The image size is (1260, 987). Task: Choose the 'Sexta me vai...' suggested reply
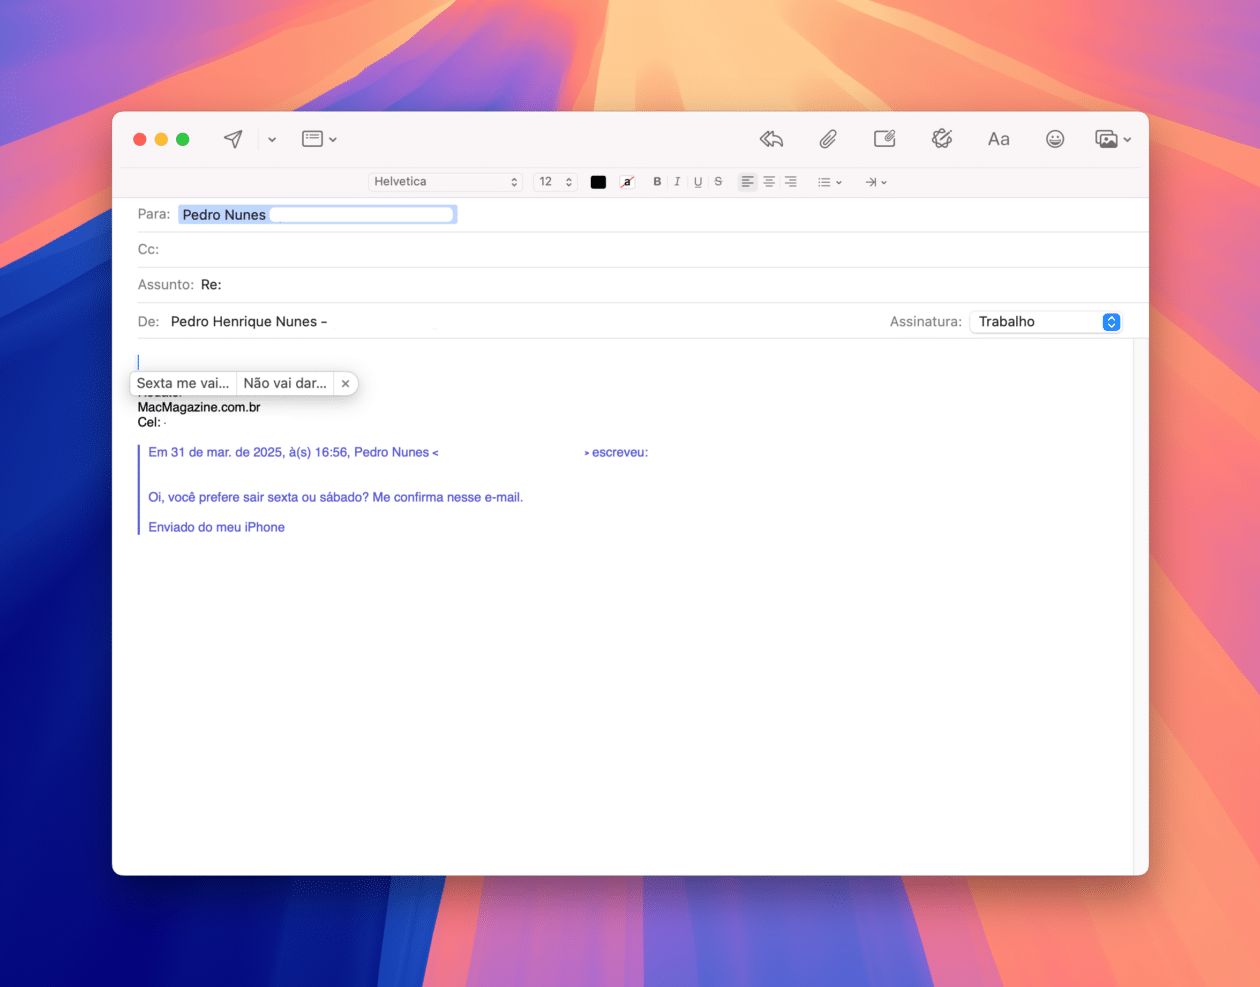[x=183, y=383]
